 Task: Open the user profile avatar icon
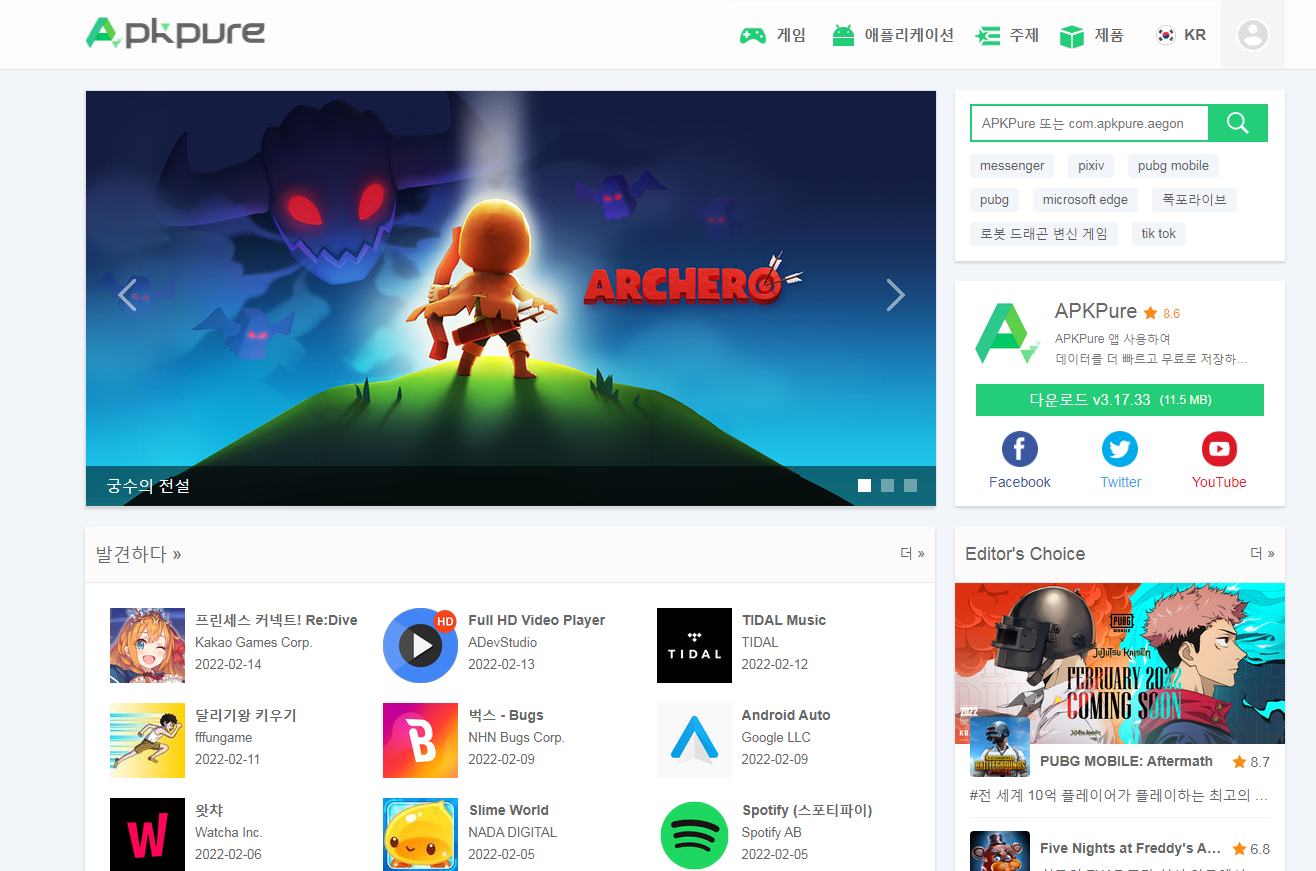pyautogui.click(x=1253, y=35)
